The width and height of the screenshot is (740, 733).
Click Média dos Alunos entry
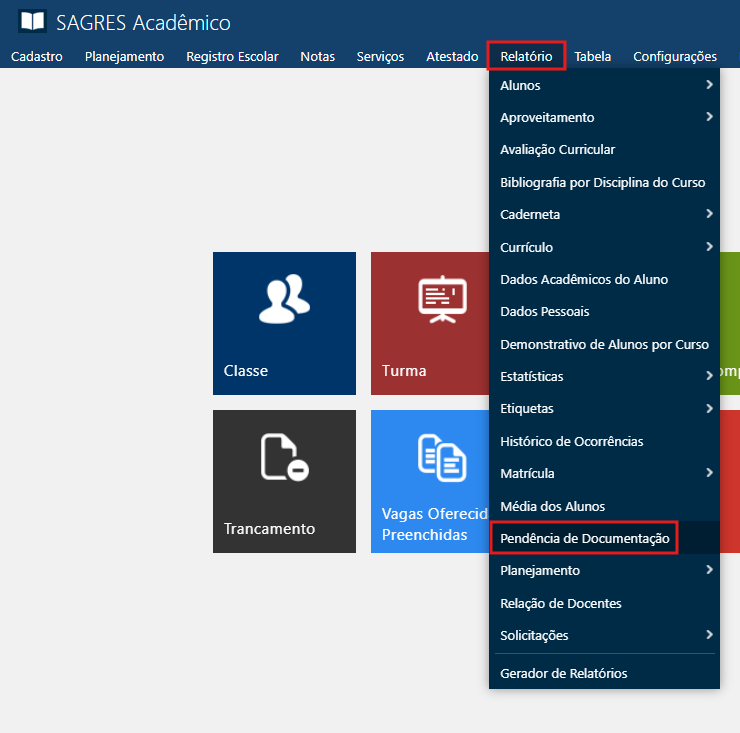tap(552, 506)
